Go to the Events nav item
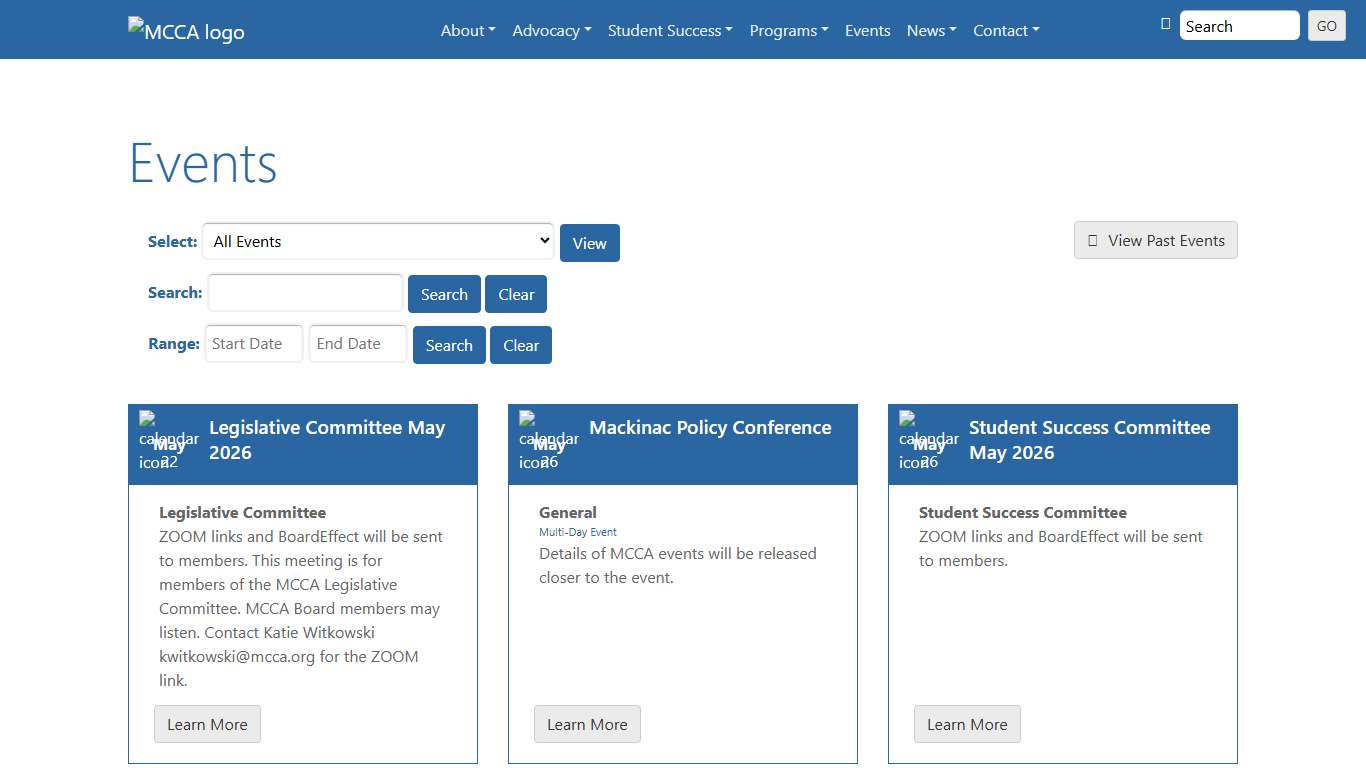This screenshot has width=1366, height=768. [x=867, y=30]
